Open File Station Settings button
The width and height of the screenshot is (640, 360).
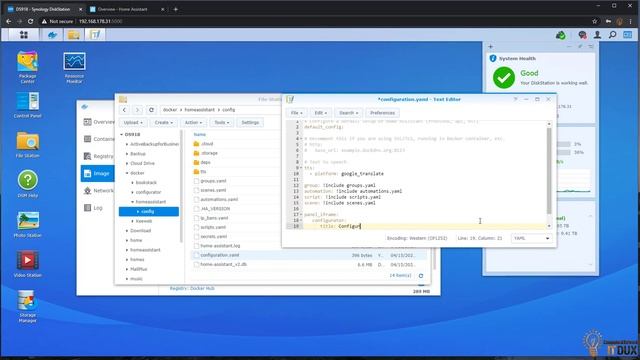click(250, 122)
